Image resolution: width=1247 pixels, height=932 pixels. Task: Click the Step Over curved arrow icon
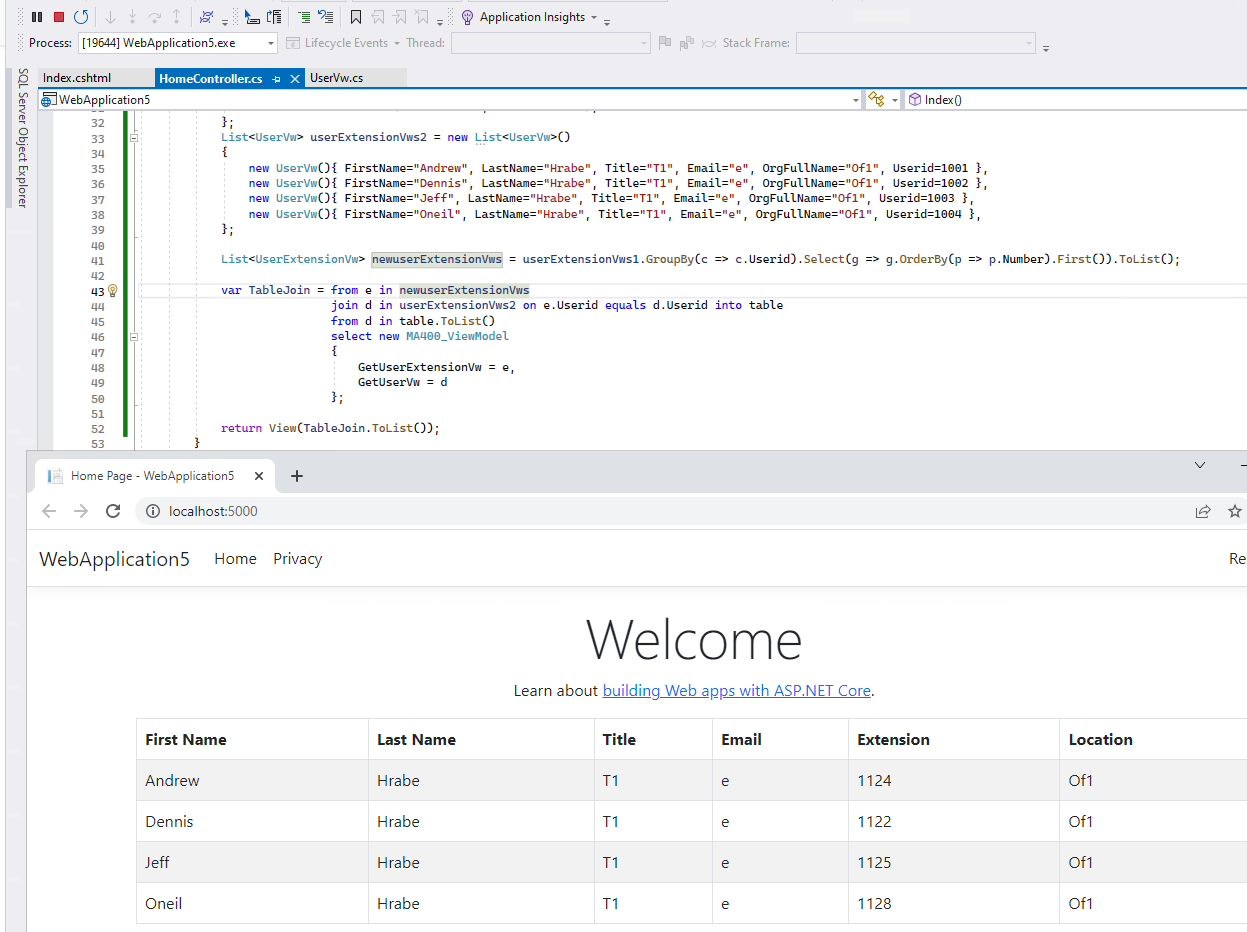point(154,17)
